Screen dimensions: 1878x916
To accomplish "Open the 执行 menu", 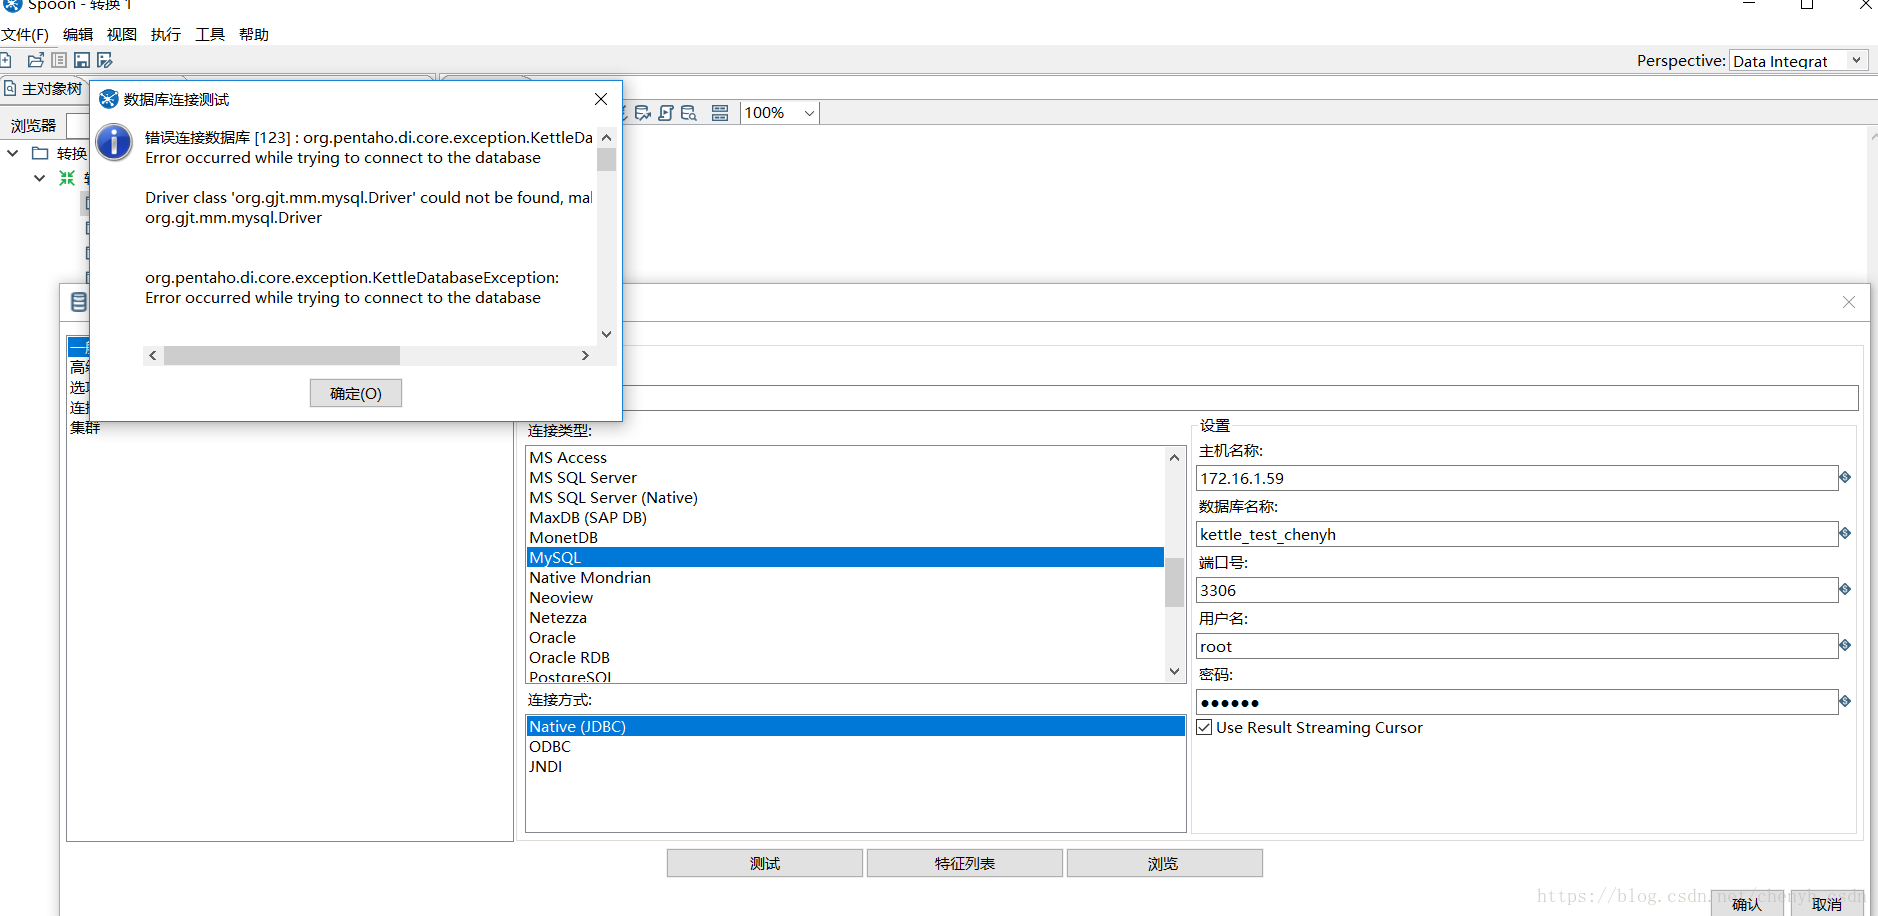I will click(x=166, y=35).
